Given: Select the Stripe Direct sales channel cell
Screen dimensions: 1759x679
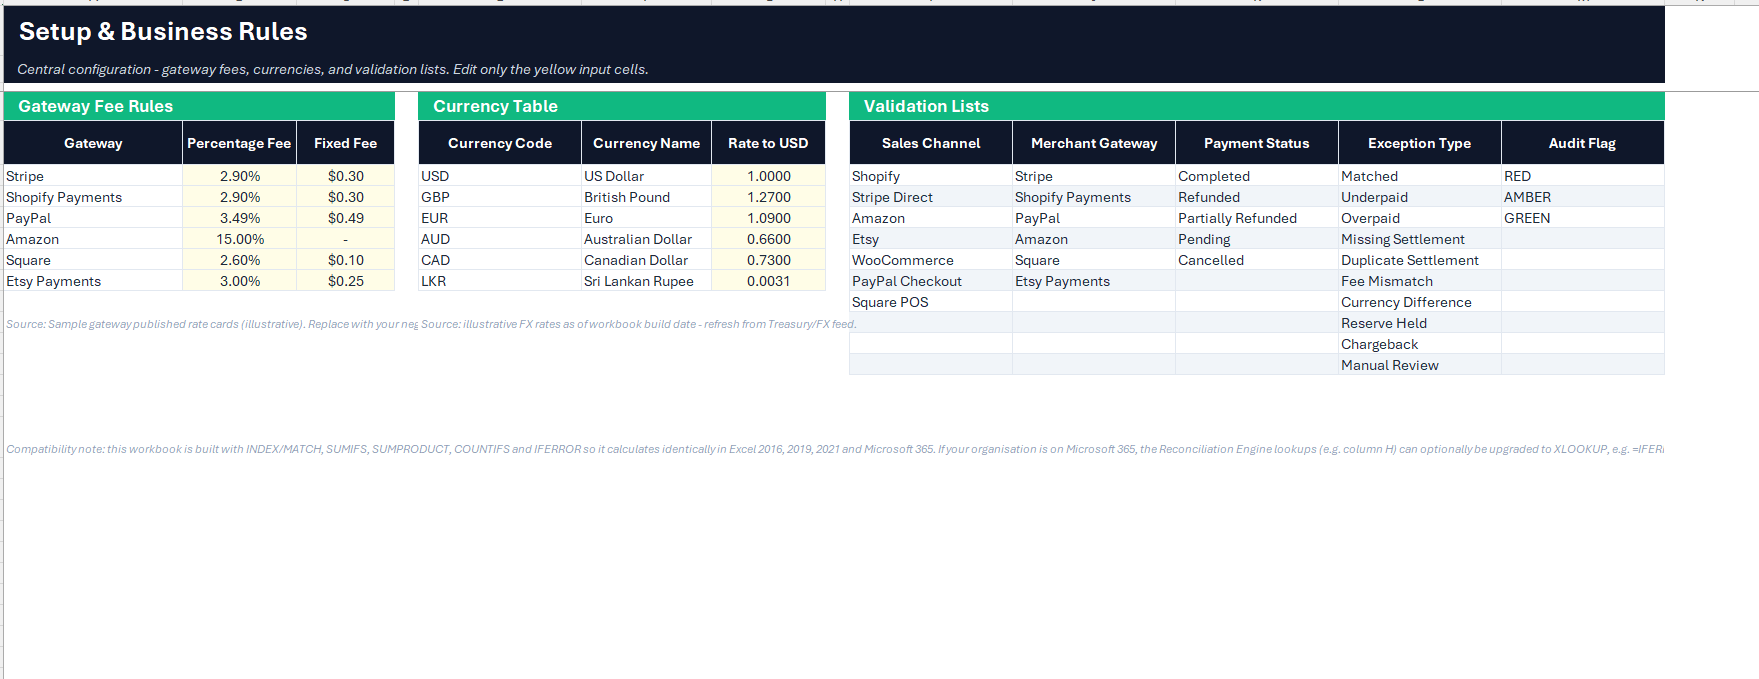Looking at the screenshot, I should click(x=931, y=197).
